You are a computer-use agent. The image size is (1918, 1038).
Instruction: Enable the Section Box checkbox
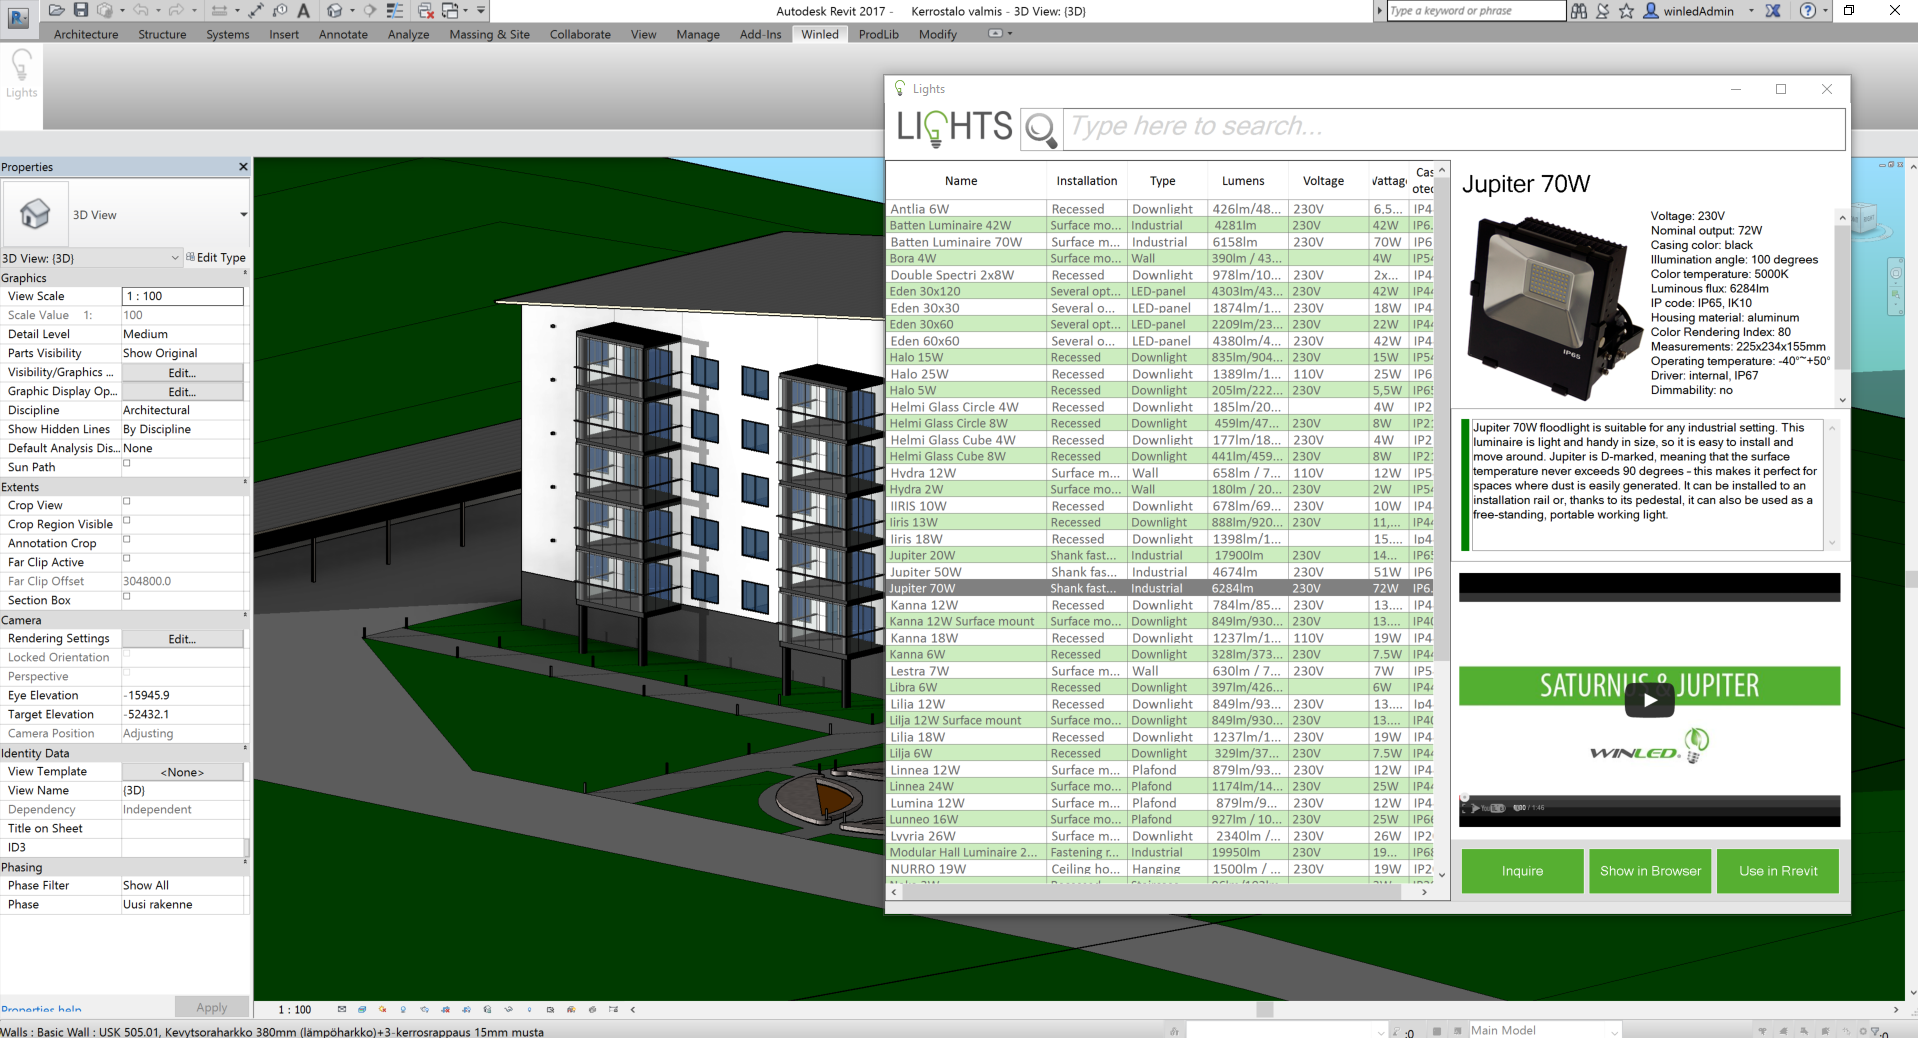127,596
